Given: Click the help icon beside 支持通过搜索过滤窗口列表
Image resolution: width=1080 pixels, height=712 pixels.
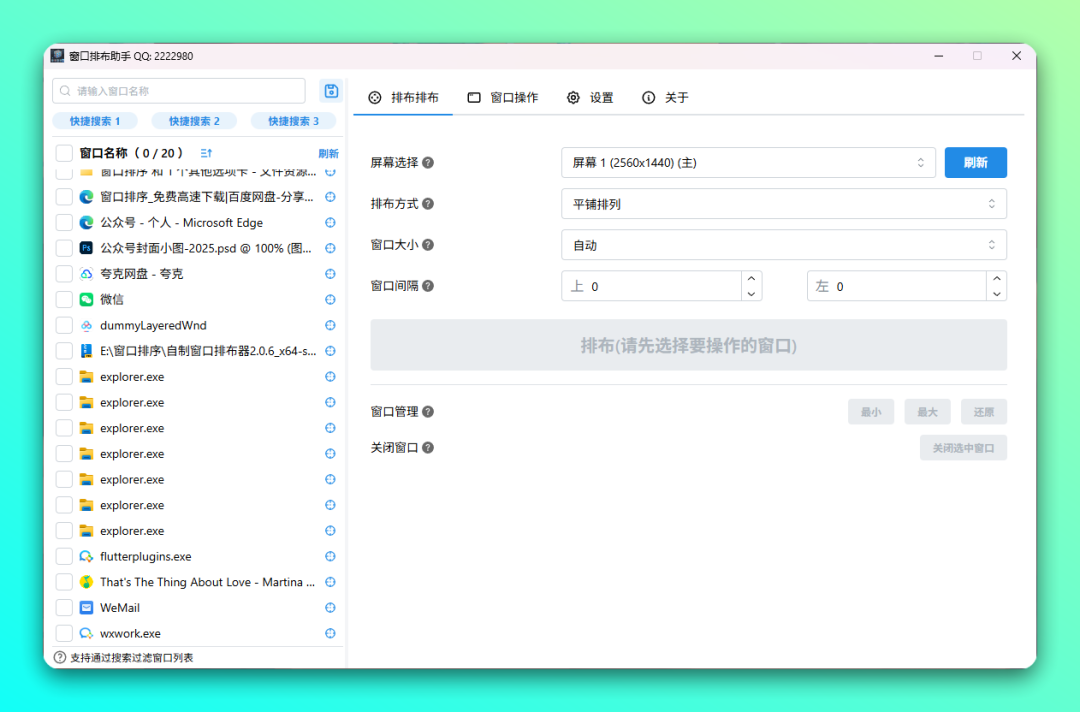Looking at the screenshot, I should [x=60, y=658].
